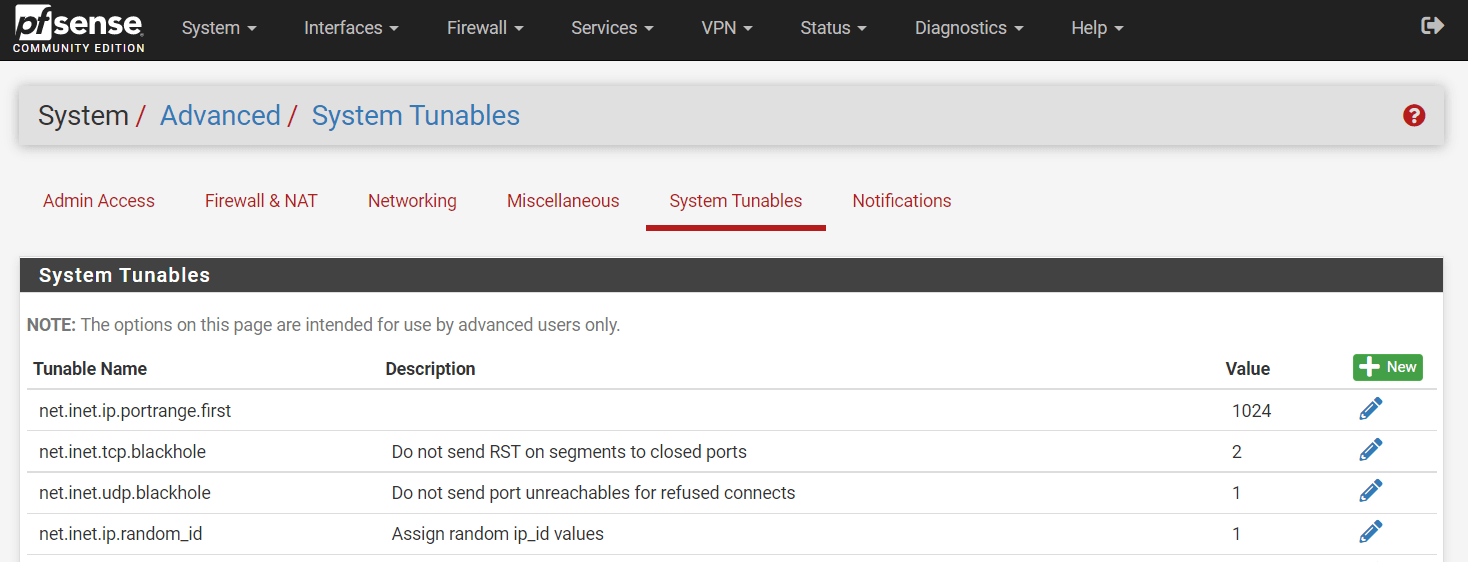This screenshot has width=1468, height=562.
Task: Open the Notifications tab
Action: click(901, 201)
